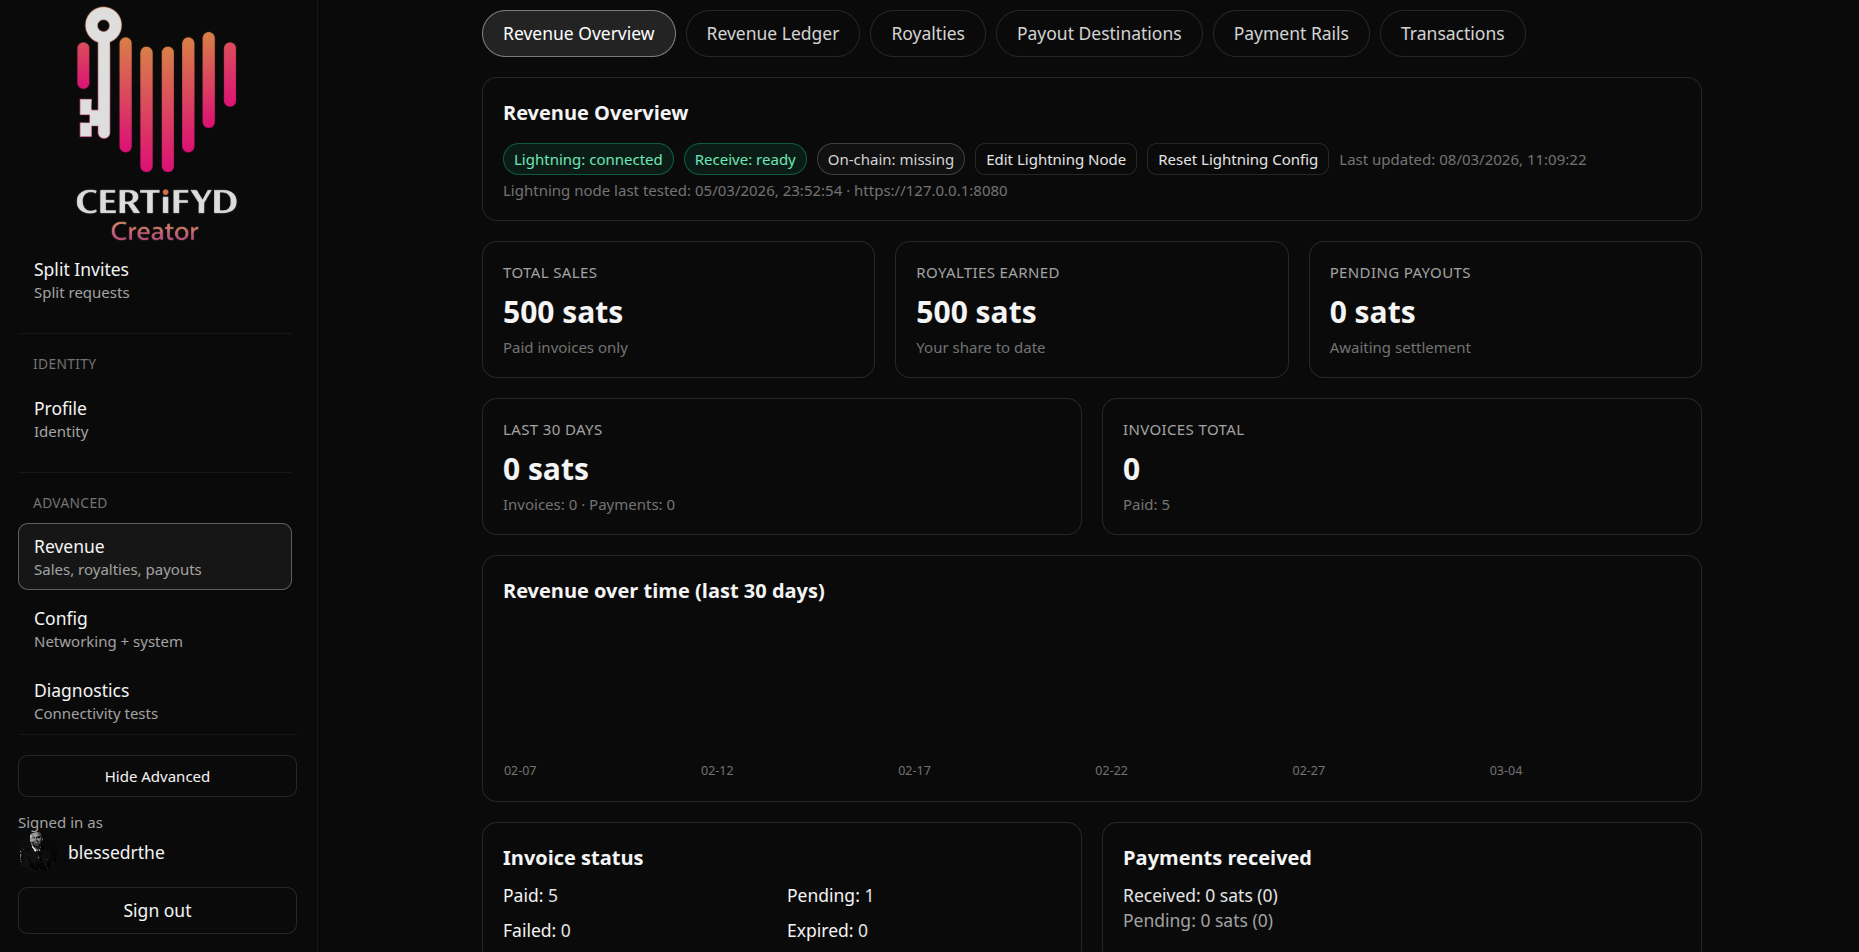Click the Hide Advanced button
Image resolution: width=1859 pixels, height=952 pixels.
[156, 776]
